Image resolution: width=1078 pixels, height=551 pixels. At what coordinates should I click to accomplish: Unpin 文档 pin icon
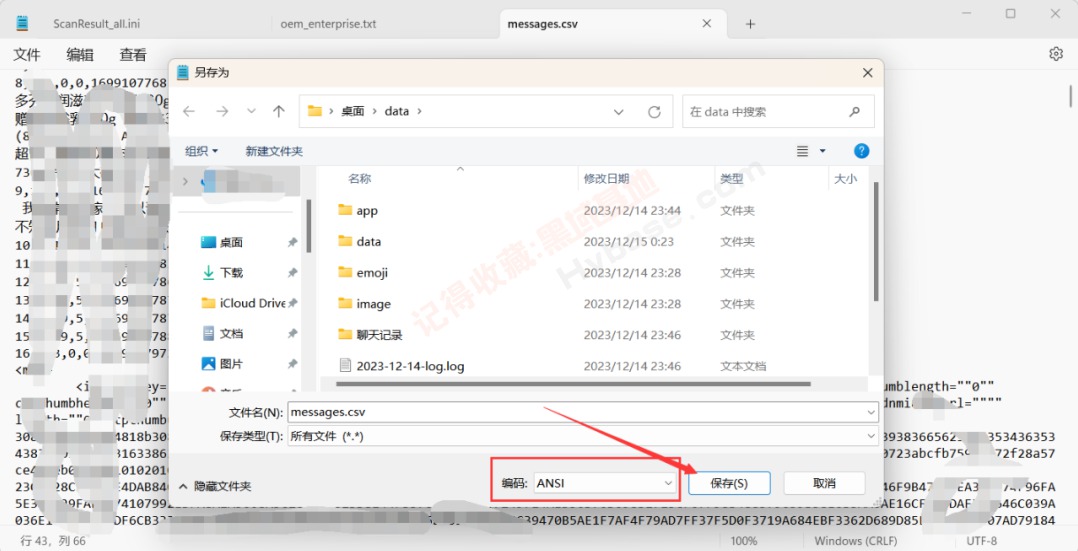pos(292,334)
